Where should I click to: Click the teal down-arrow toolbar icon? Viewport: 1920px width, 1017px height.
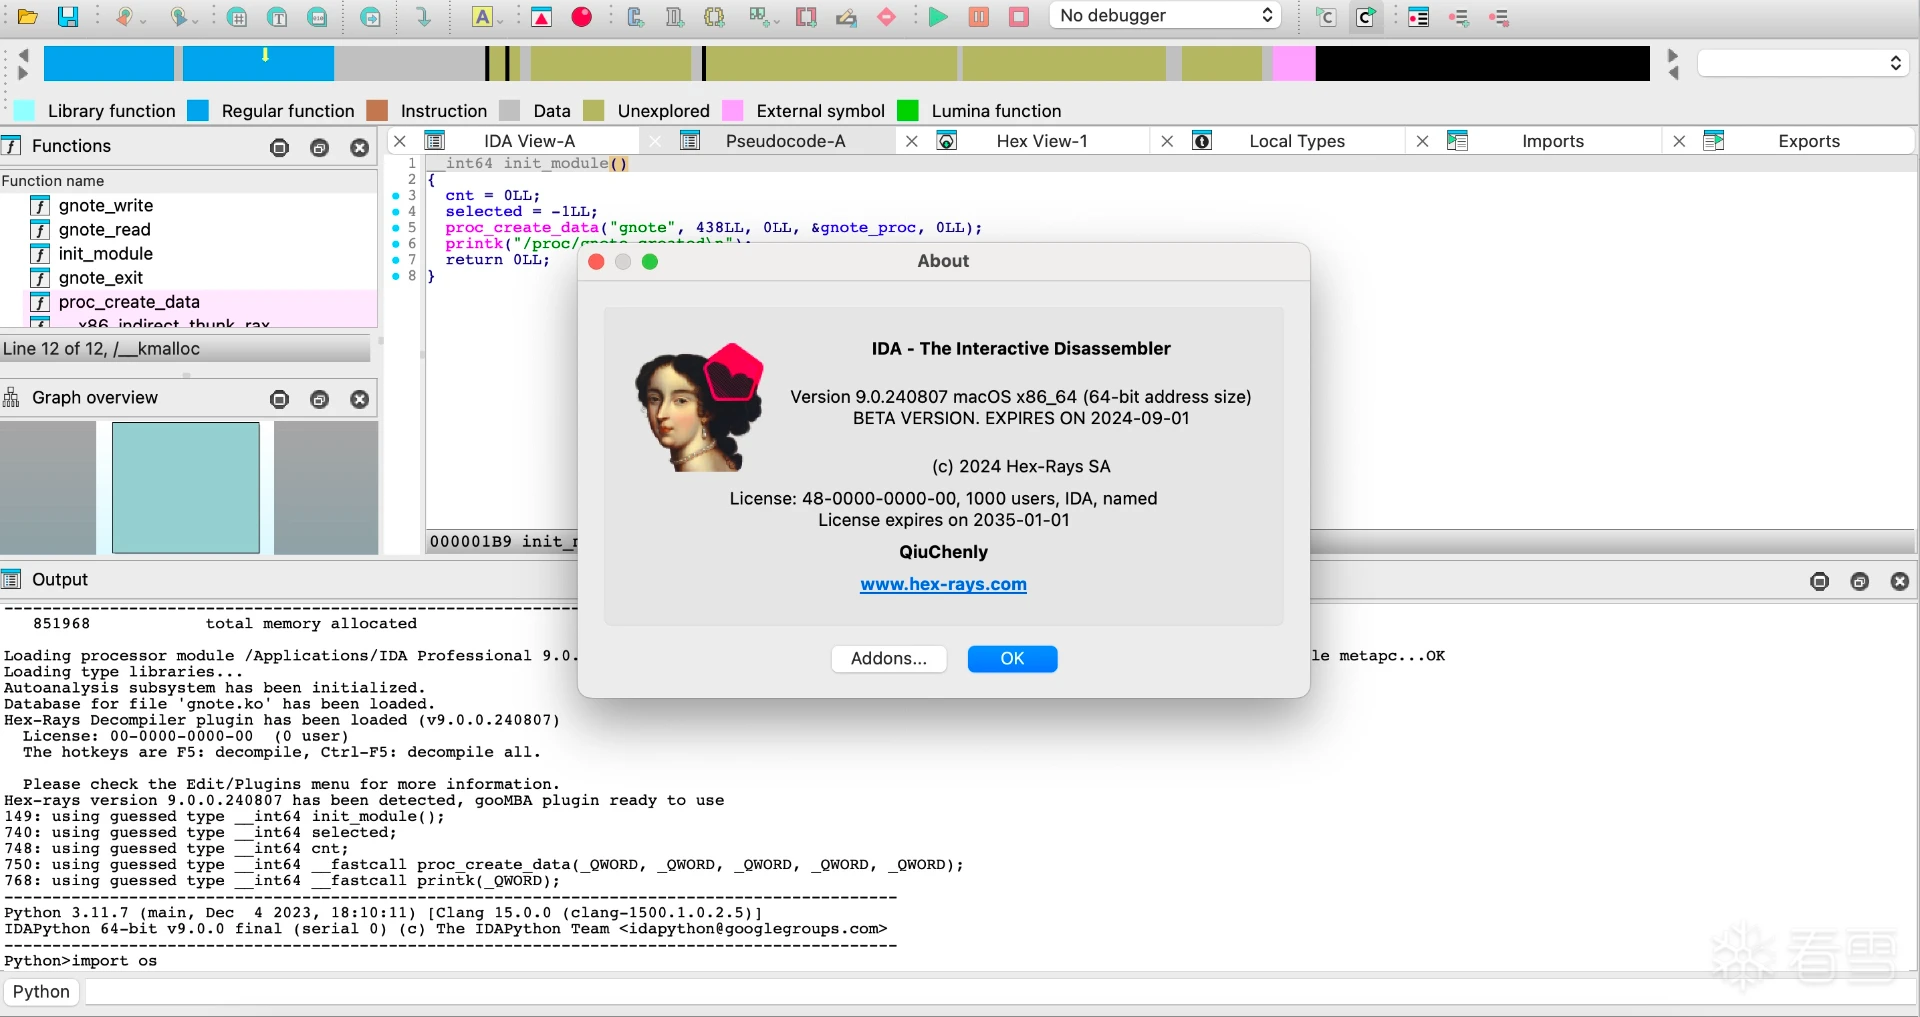pyautogui.click(x=423, y=17)
